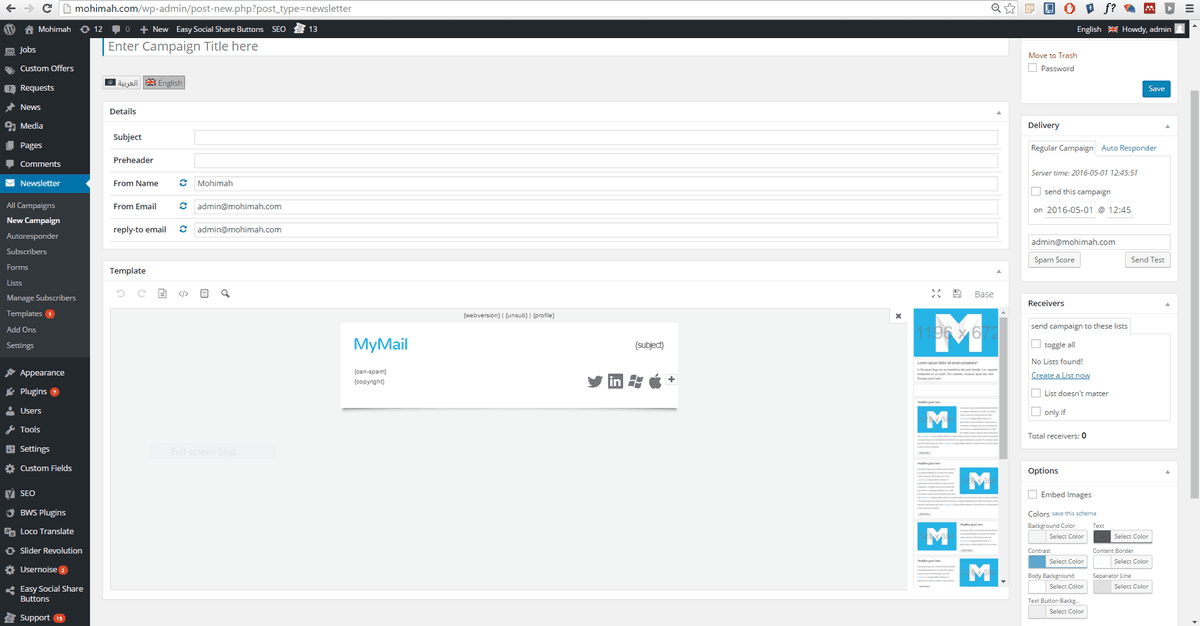Check the Password checkbox
This screenshot has height=626, width=1200.
1033,68
